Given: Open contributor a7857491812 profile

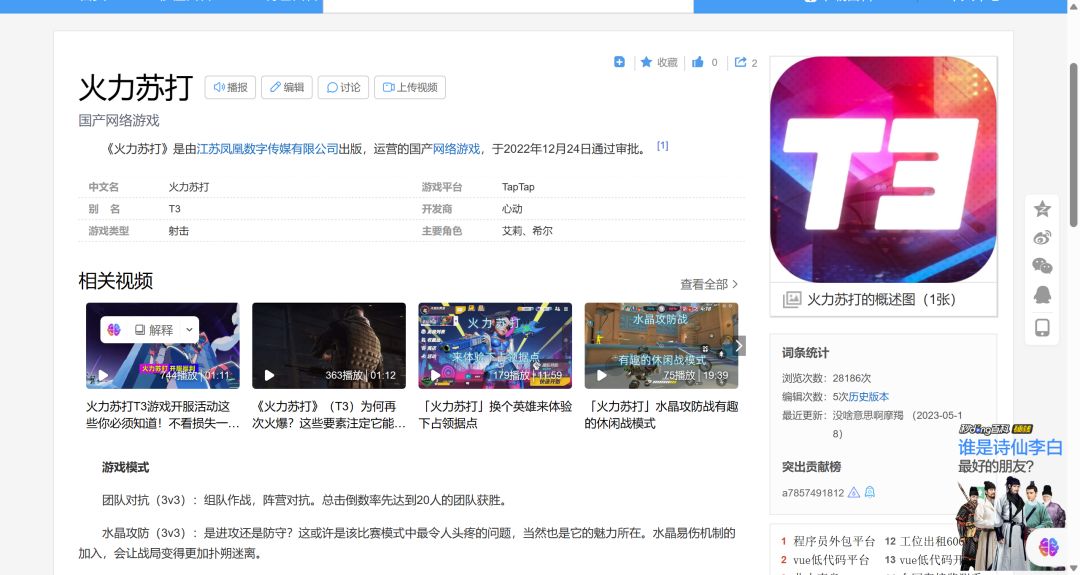Looking at the screenshot, I should pyautogui.click(x=813, y=492).
